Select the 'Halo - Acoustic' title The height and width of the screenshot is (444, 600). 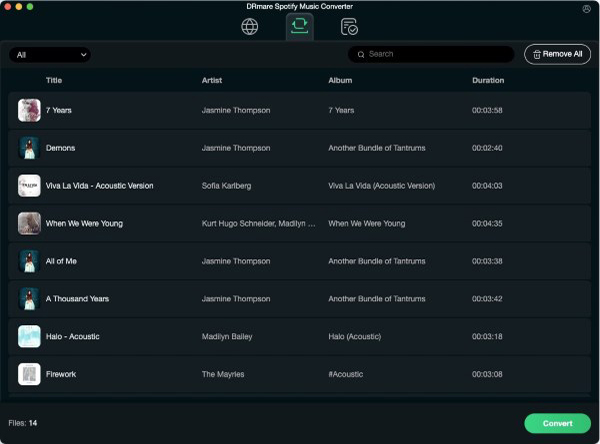[73, 336]
